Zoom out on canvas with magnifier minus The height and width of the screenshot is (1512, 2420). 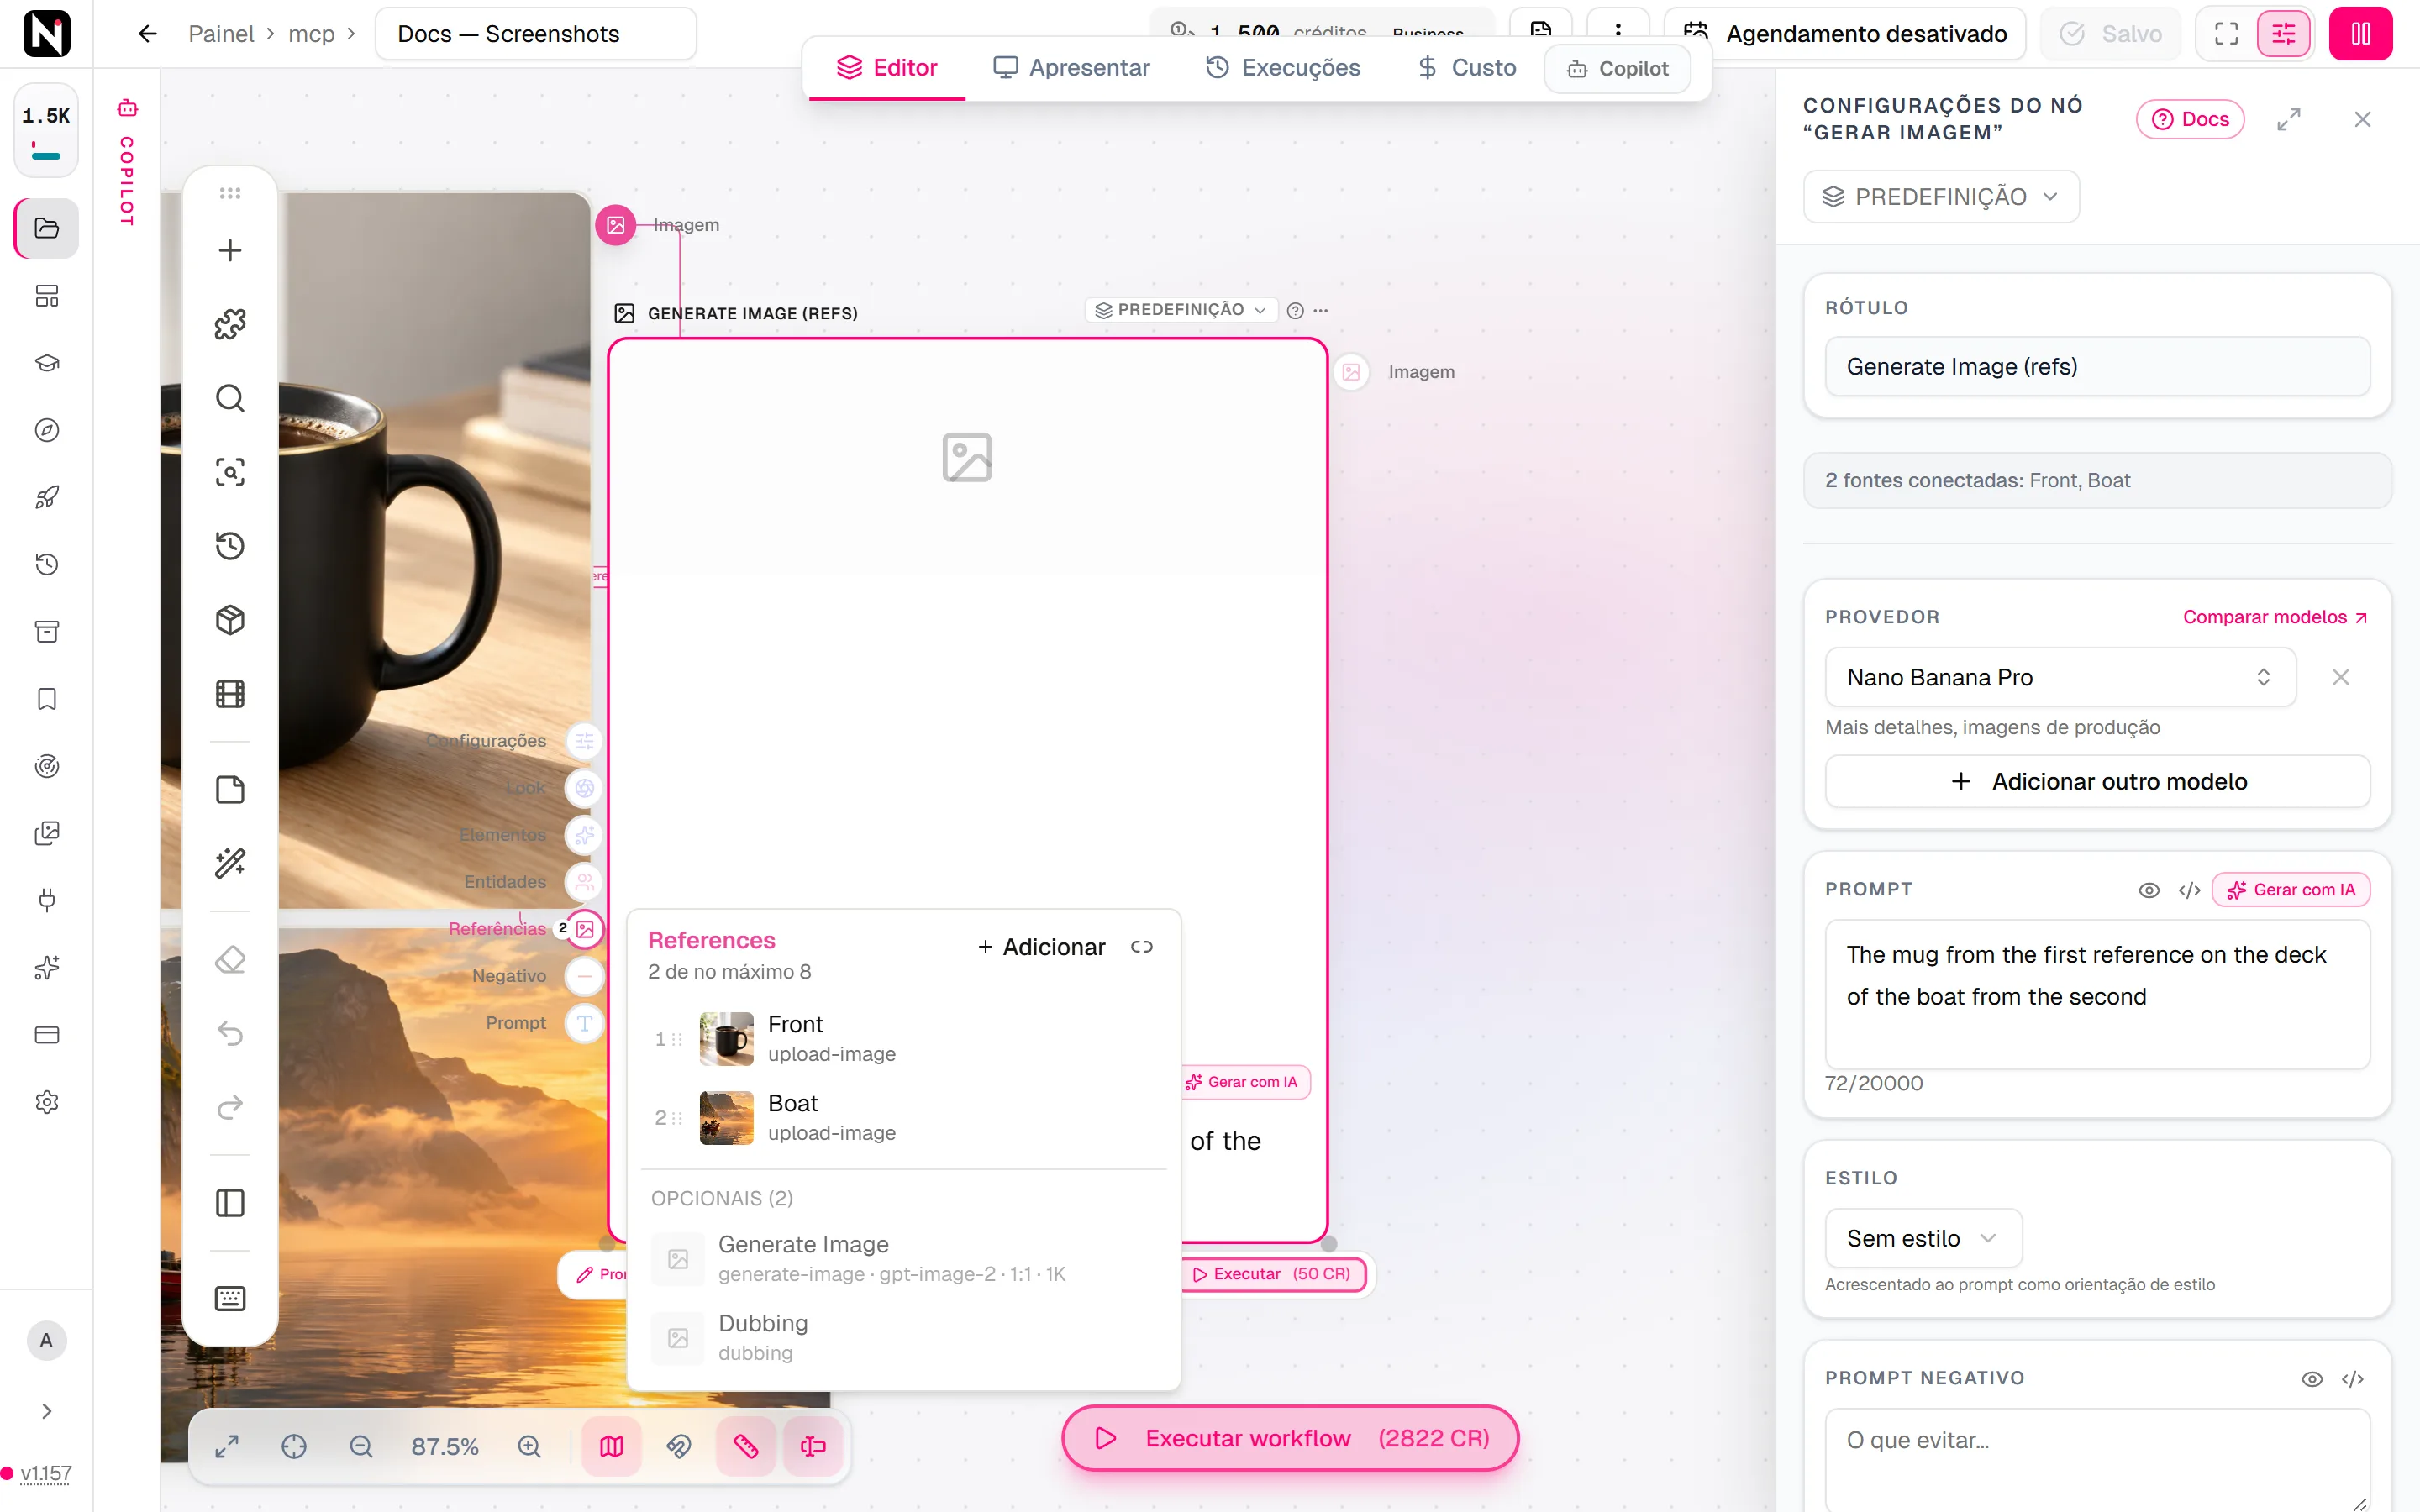point(361,1446)
